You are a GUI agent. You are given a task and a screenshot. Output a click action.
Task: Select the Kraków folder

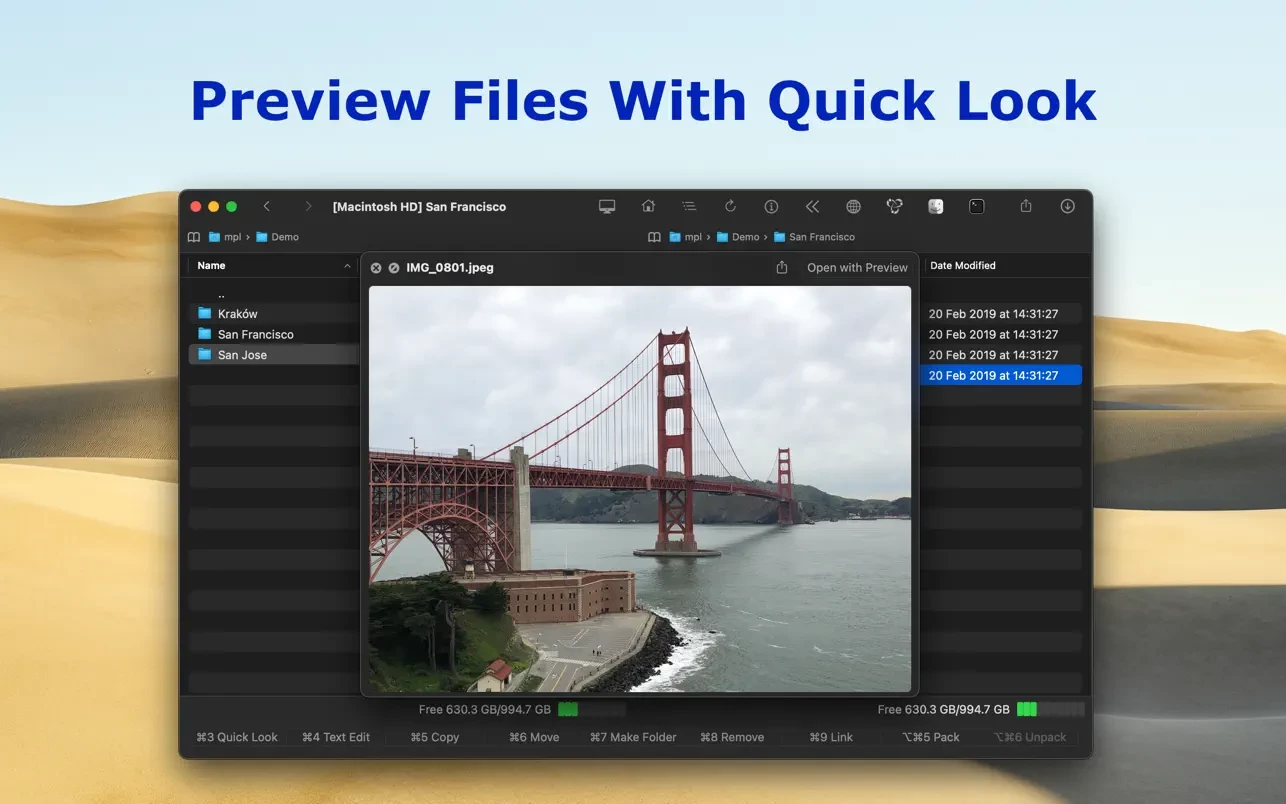coord(238,314)
